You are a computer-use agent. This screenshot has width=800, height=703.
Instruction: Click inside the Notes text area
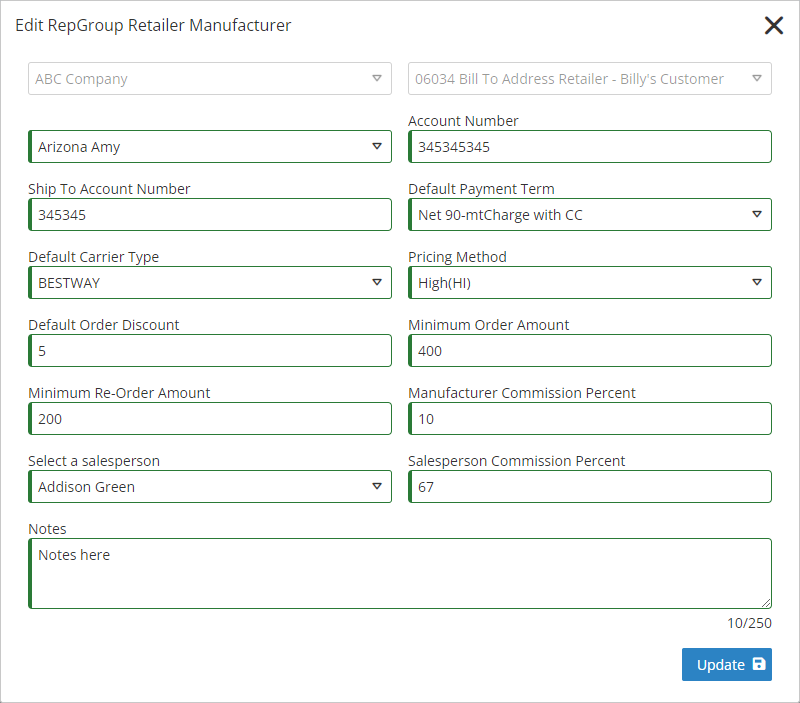pos(400,574)
